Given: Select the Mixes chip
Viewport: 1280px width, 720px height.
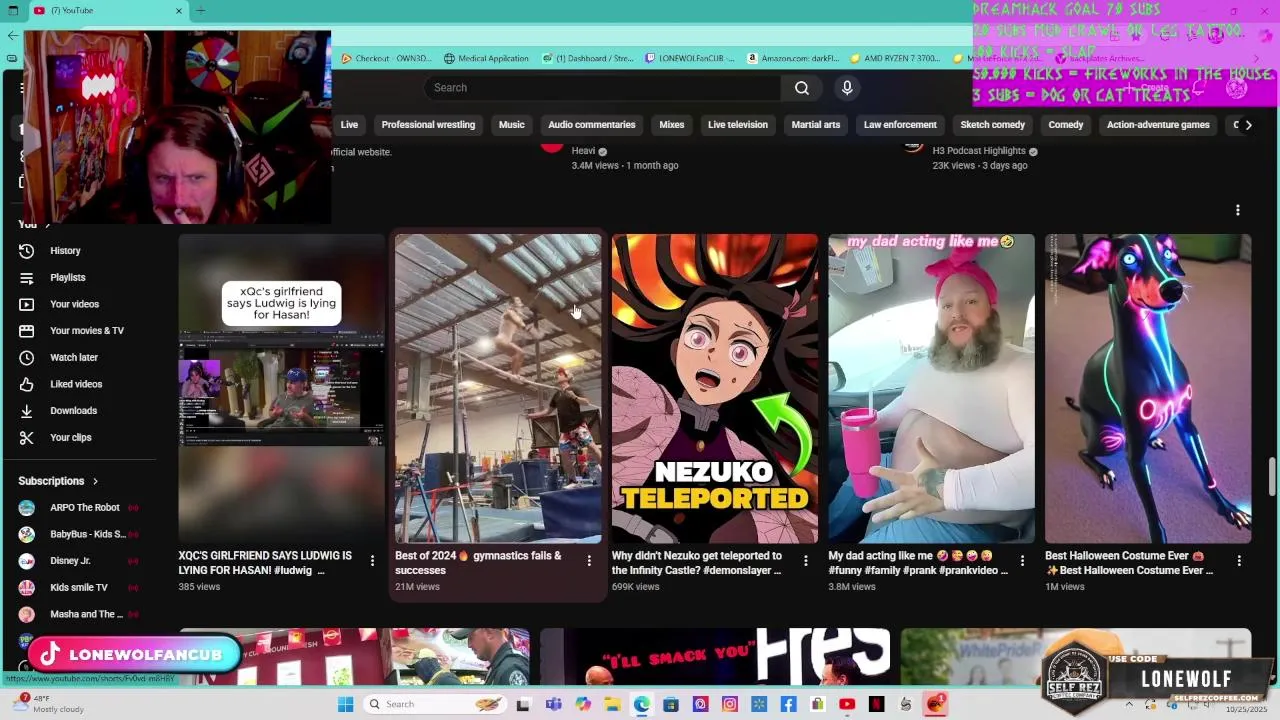Looking at the screenshot, I should 672,125.
